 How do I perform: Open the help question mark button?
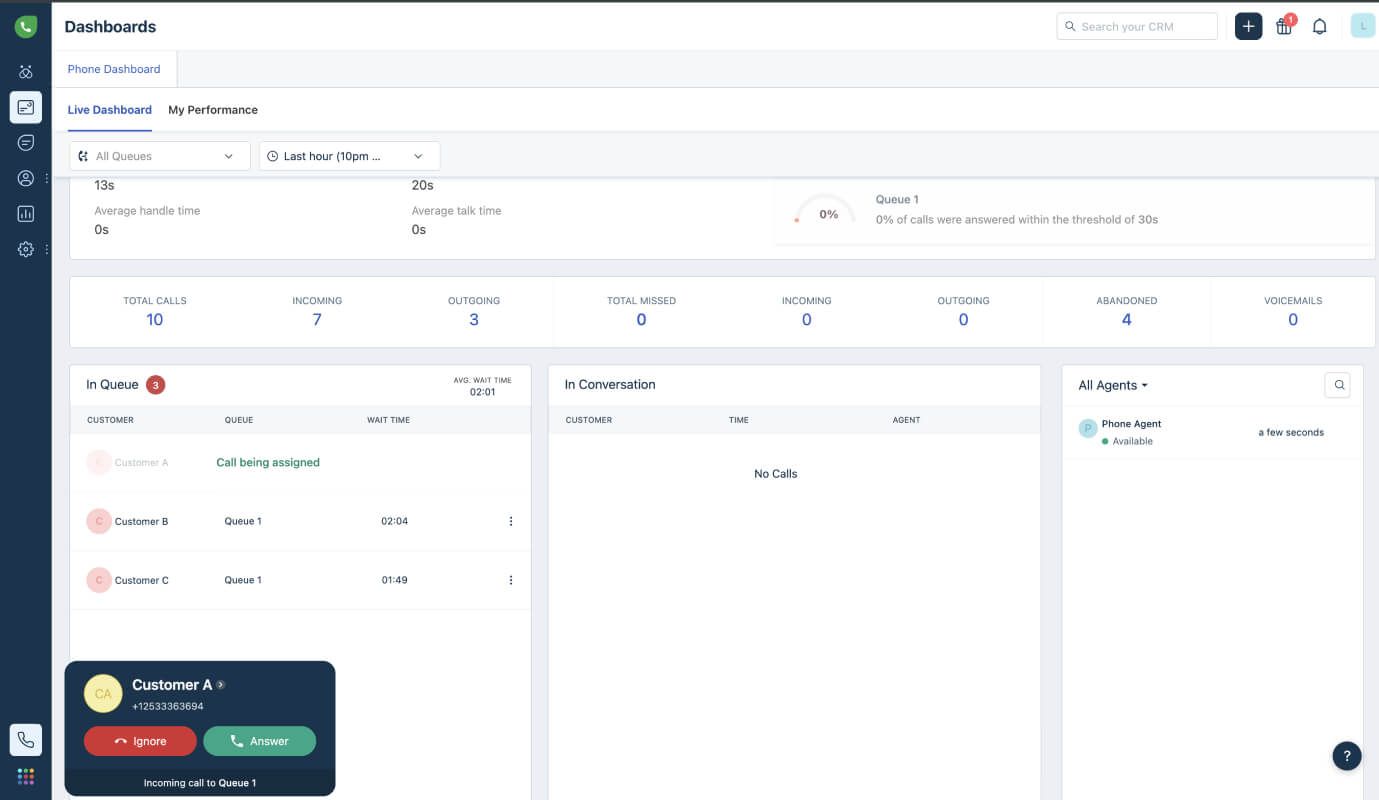1347,756
